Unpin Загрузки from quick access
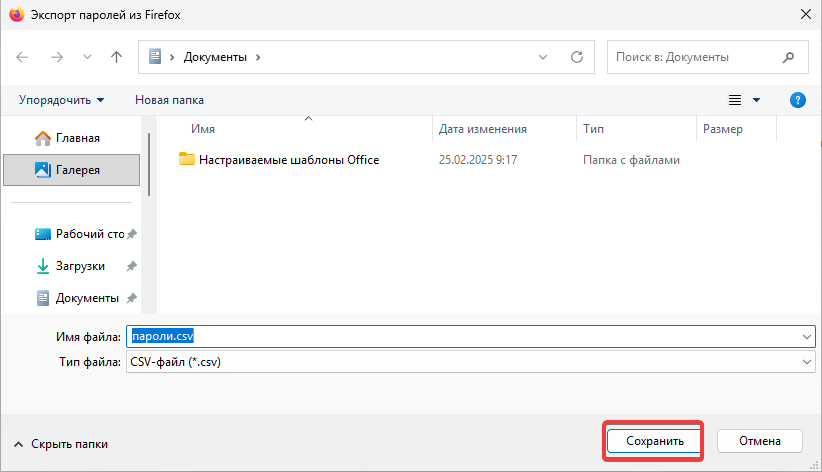 [x=132, y=267]
